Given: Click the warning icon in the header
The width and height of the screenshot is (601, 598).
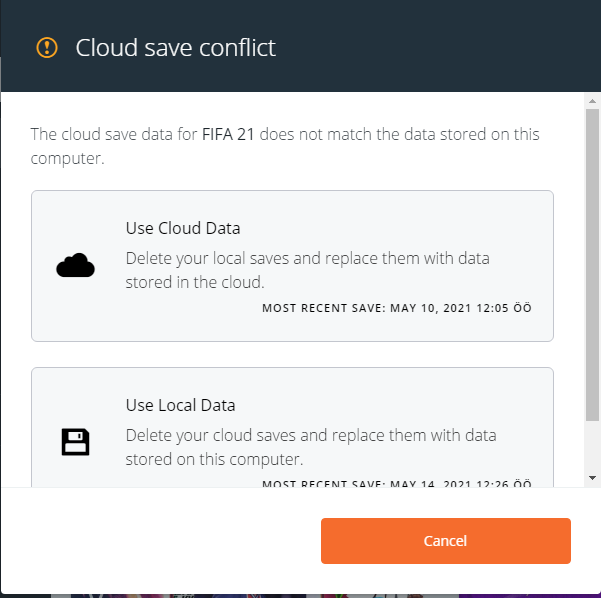Looking at the screenshot, I should pos(47,47).
